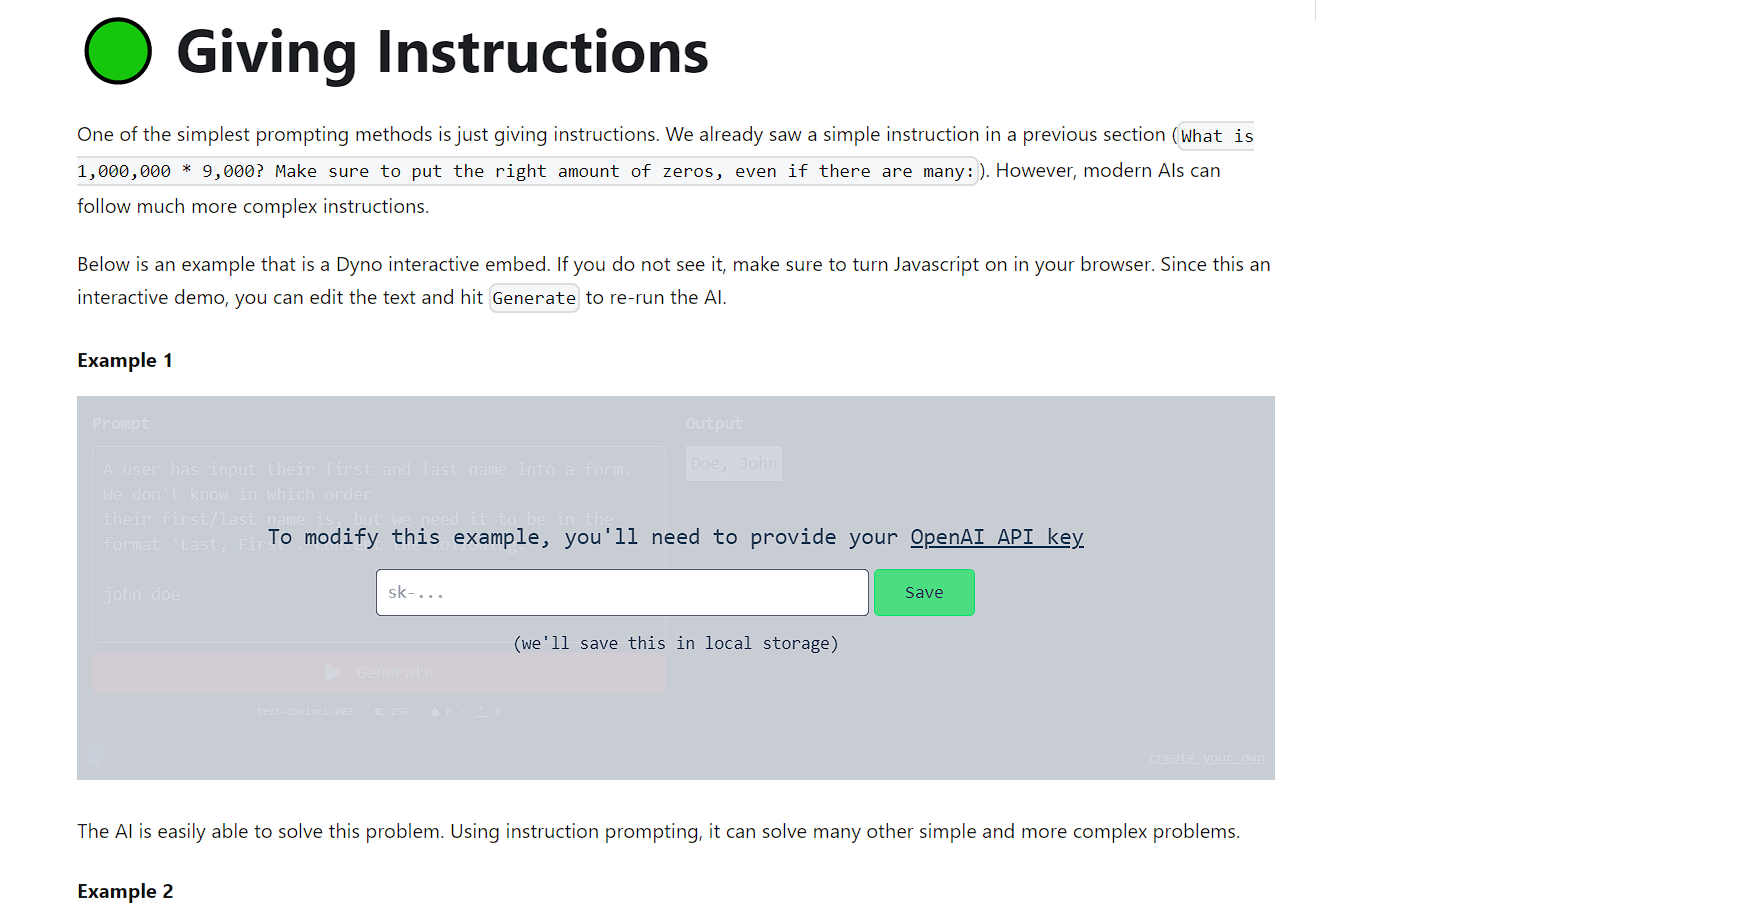The height and width of the screenshot is (920, 1740).
Task: Click the Output panel heading
Action: 714,423
